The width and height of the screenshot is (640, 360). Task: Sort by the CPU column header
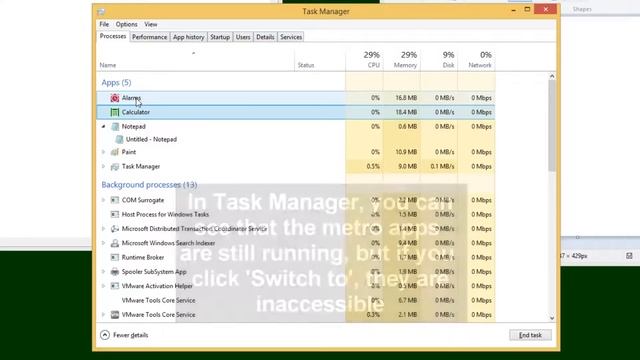(x=364, y=60)
